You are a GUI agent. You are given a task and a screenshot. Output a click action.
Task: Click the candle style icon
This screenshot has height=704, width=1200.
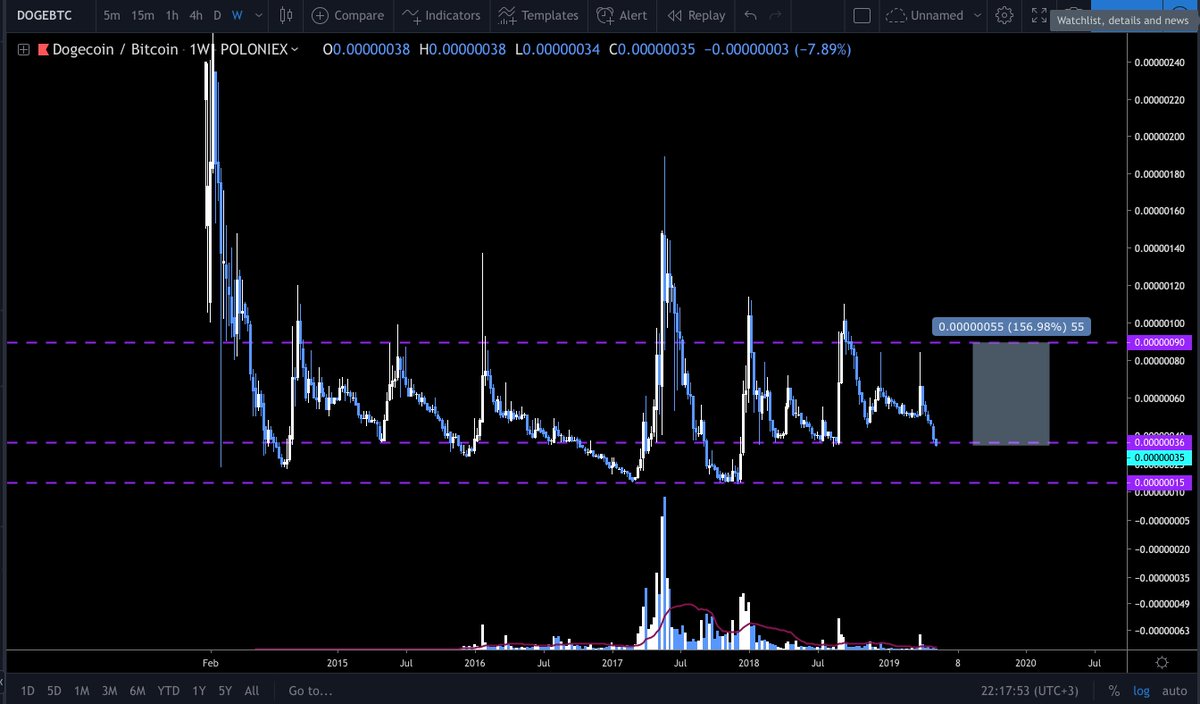(x=285, y=15)
